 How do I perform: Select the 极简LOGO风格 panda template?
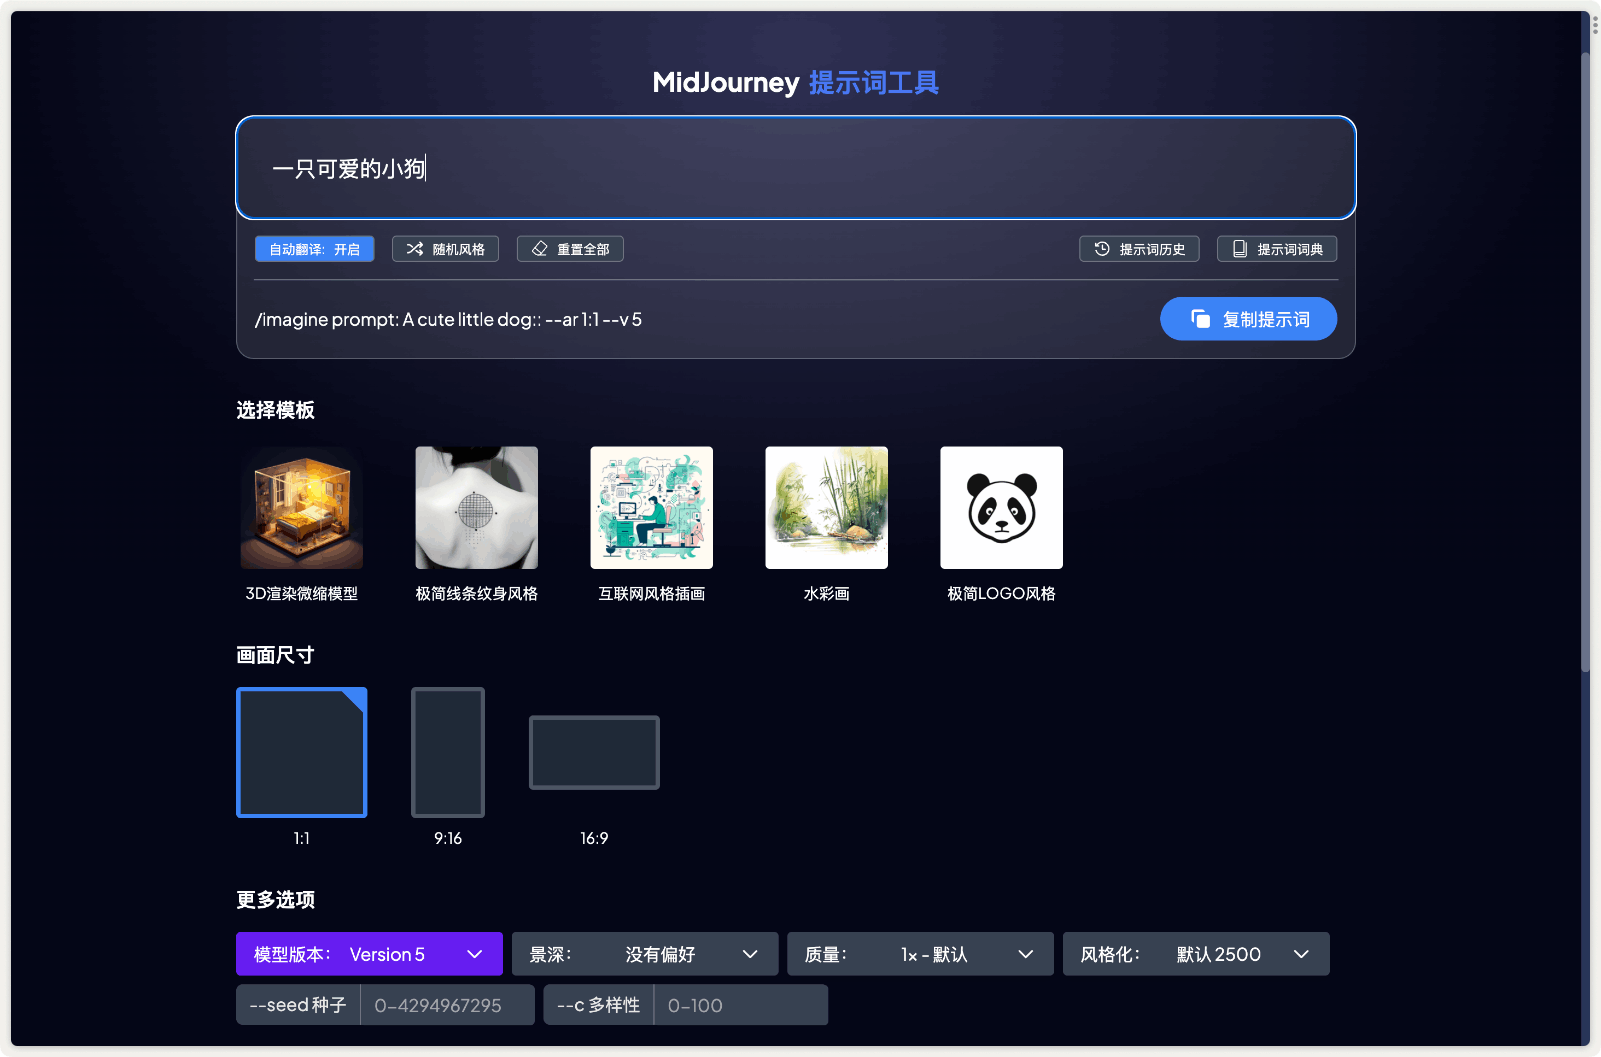[x=1000, y=507]
